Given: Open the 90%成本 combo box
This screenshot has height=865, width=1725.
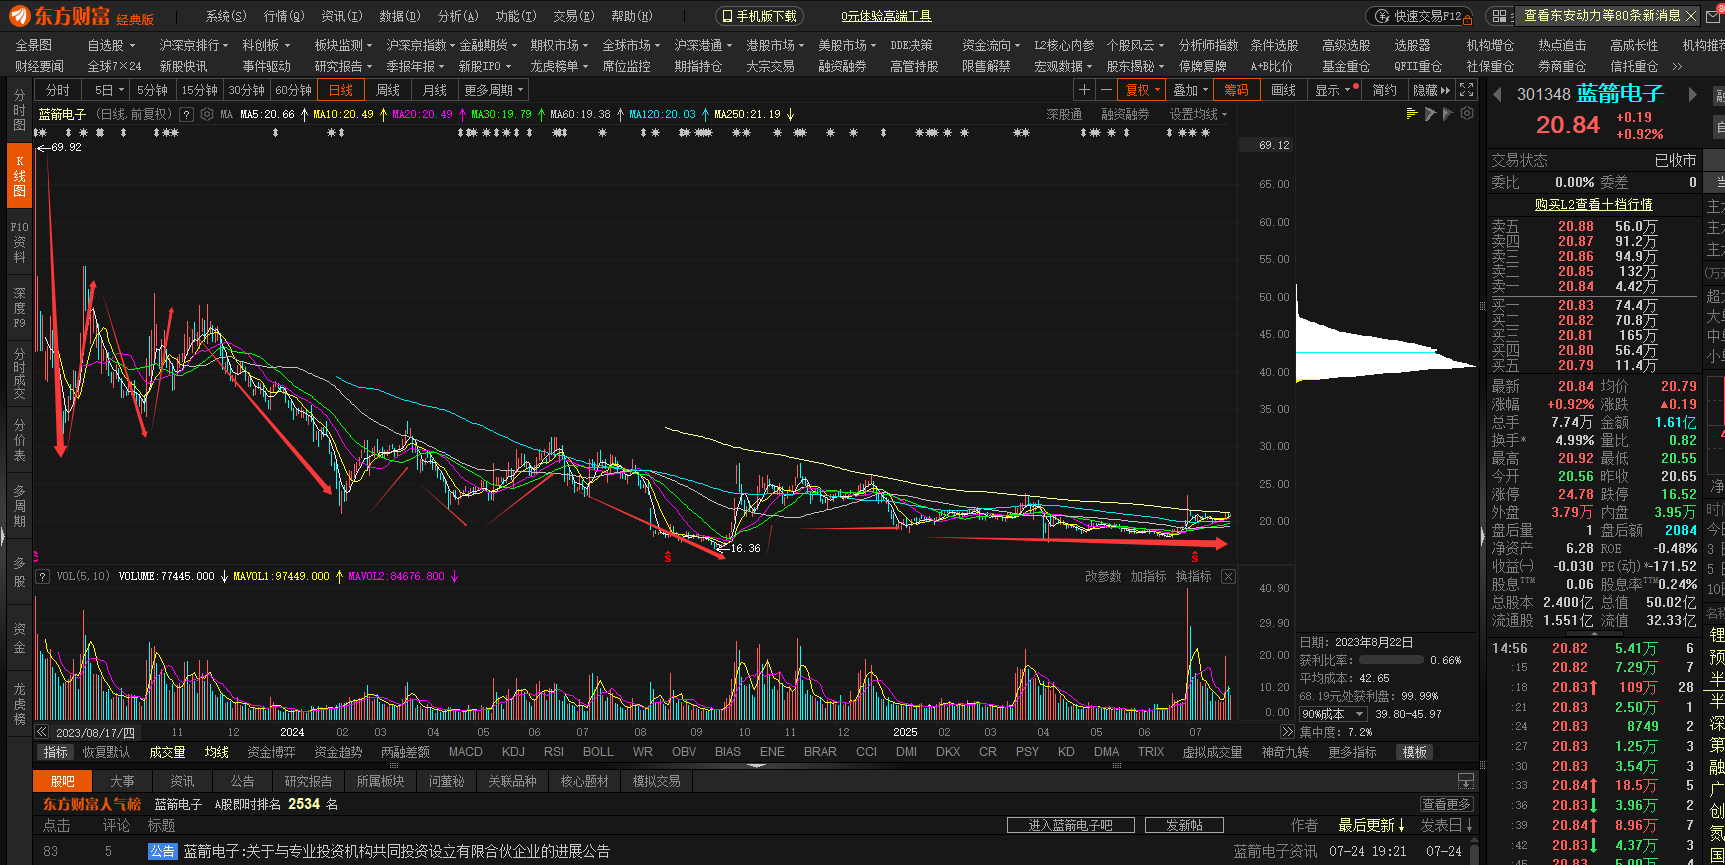Looking at the screenshot, I should click(1332, 714).
